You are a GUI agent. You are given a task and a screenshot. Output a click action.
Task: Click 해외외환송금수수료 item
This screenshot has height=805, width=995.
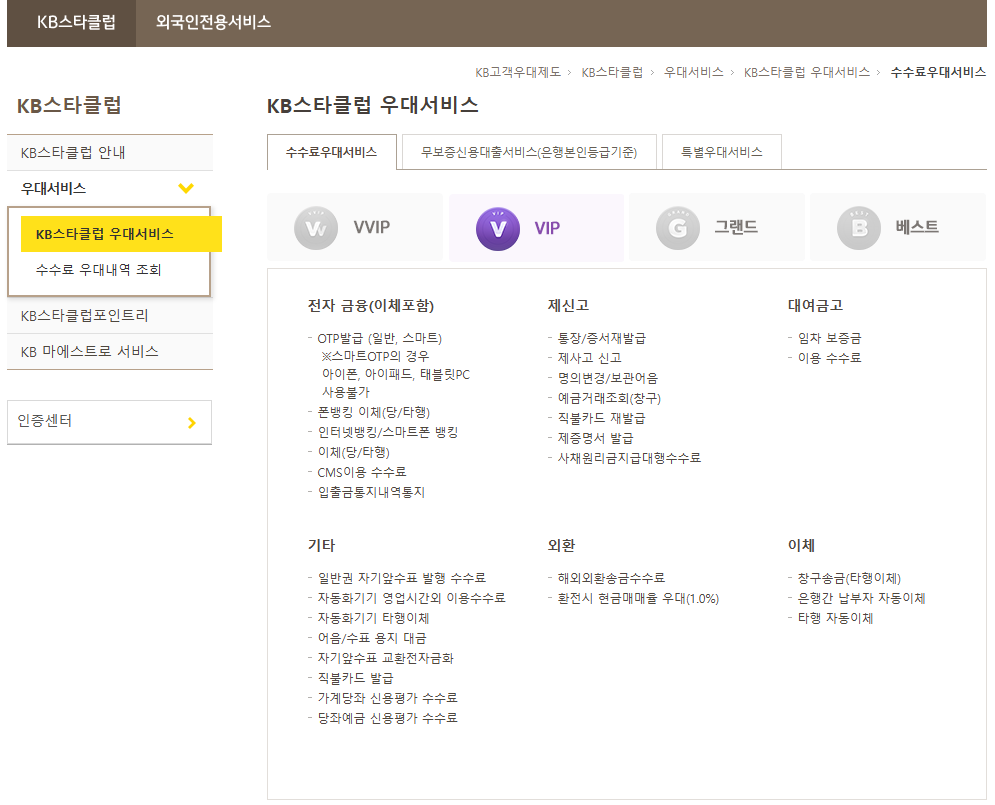pyautogui.click(x=611, y=579)
